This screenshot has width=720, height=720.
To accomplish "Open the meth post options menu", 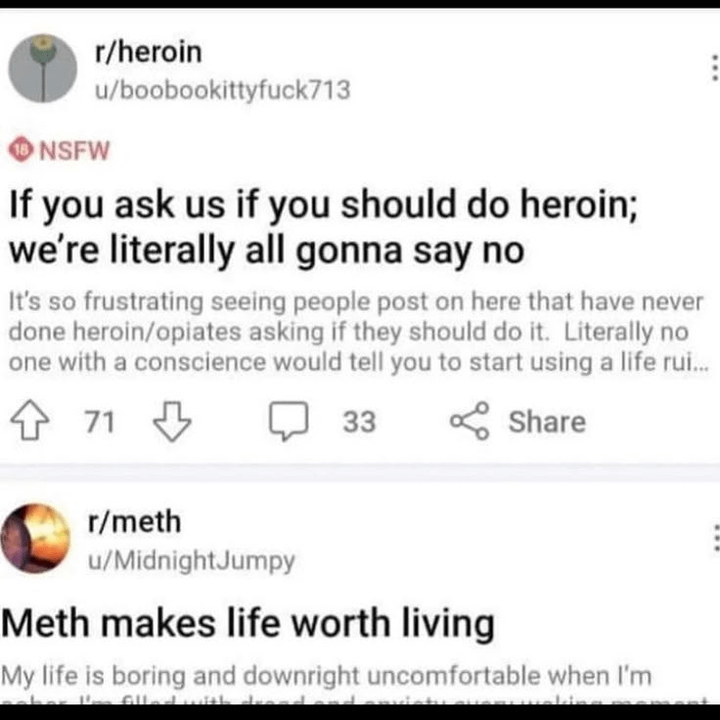I will 713,538.
